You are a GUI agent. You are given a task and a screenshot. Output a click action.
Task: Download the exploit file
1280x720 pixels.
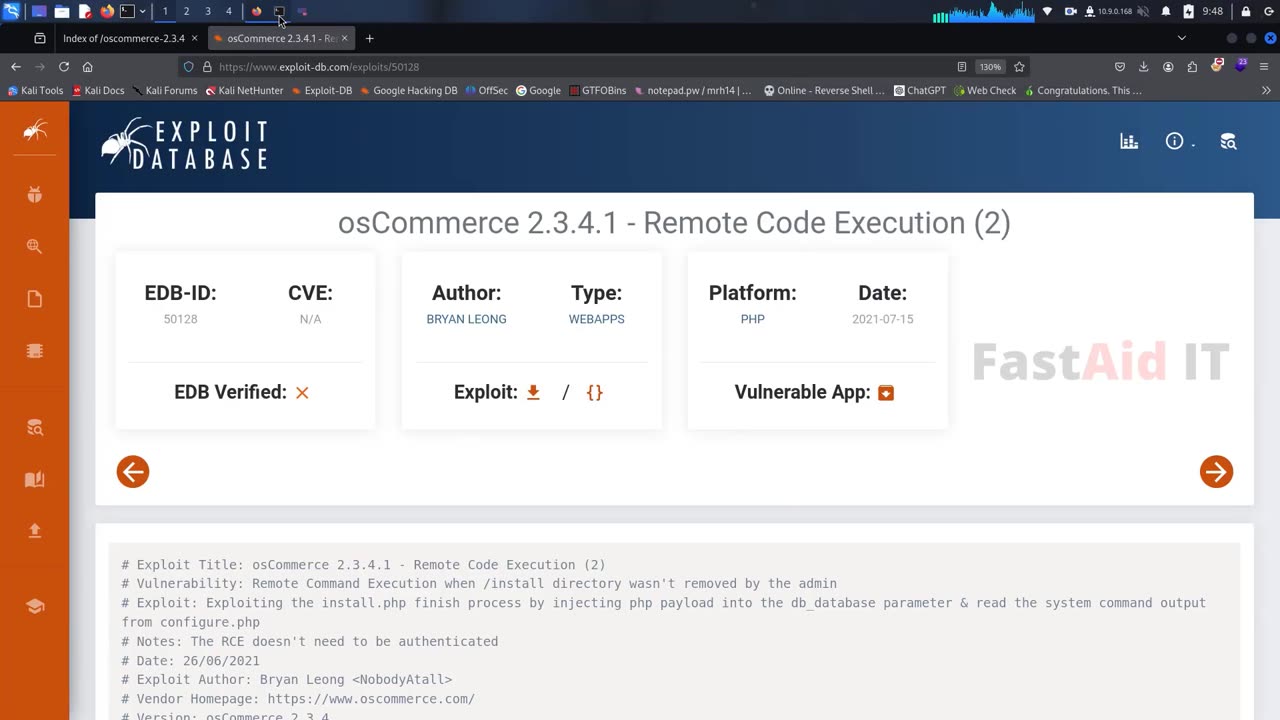(x=533, y=392)
